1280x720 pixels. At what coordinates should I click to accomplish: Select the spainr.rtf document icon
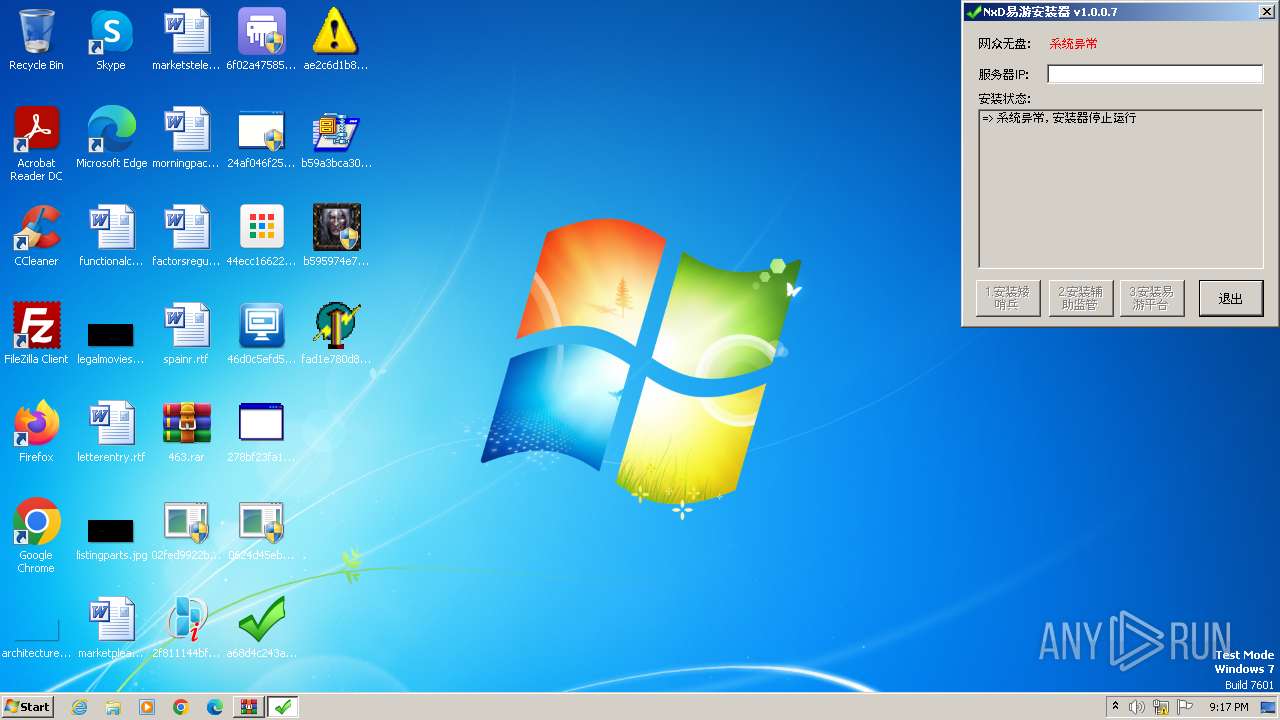coord(186,334)
